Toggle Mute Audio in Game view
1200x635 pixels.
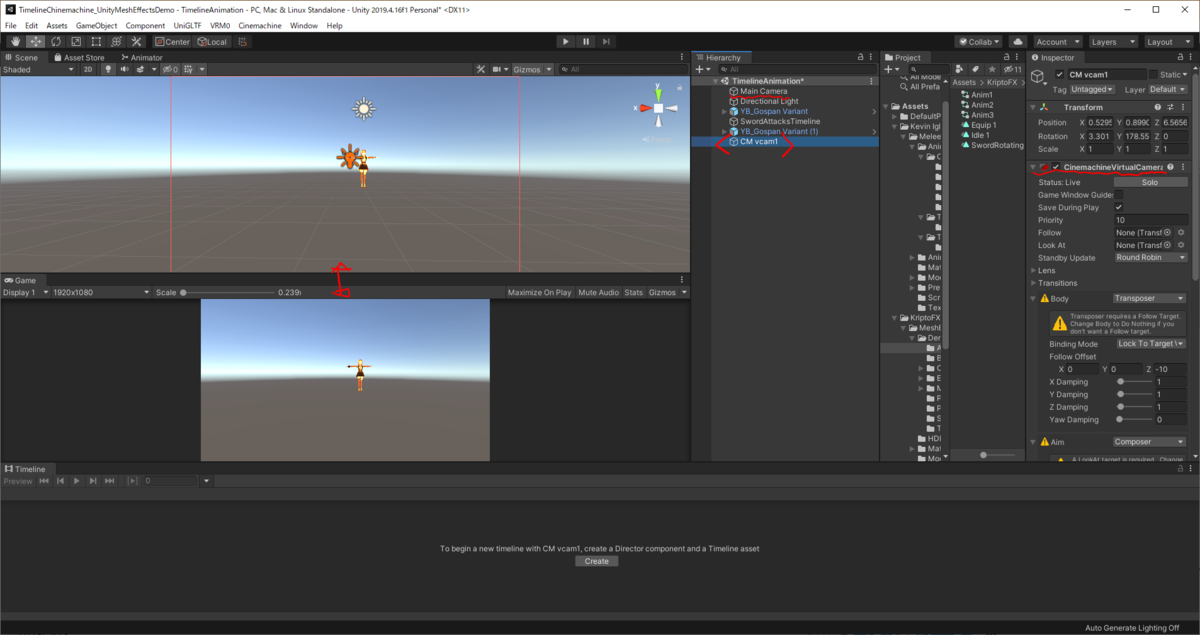point(598,293)
